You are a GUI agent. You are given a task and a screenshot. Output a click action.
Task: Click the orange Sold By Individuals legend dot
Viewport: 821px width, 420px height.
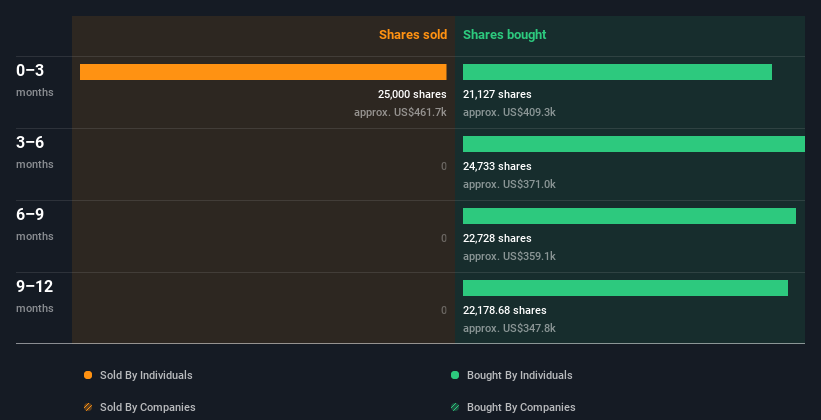click(88, 375)
